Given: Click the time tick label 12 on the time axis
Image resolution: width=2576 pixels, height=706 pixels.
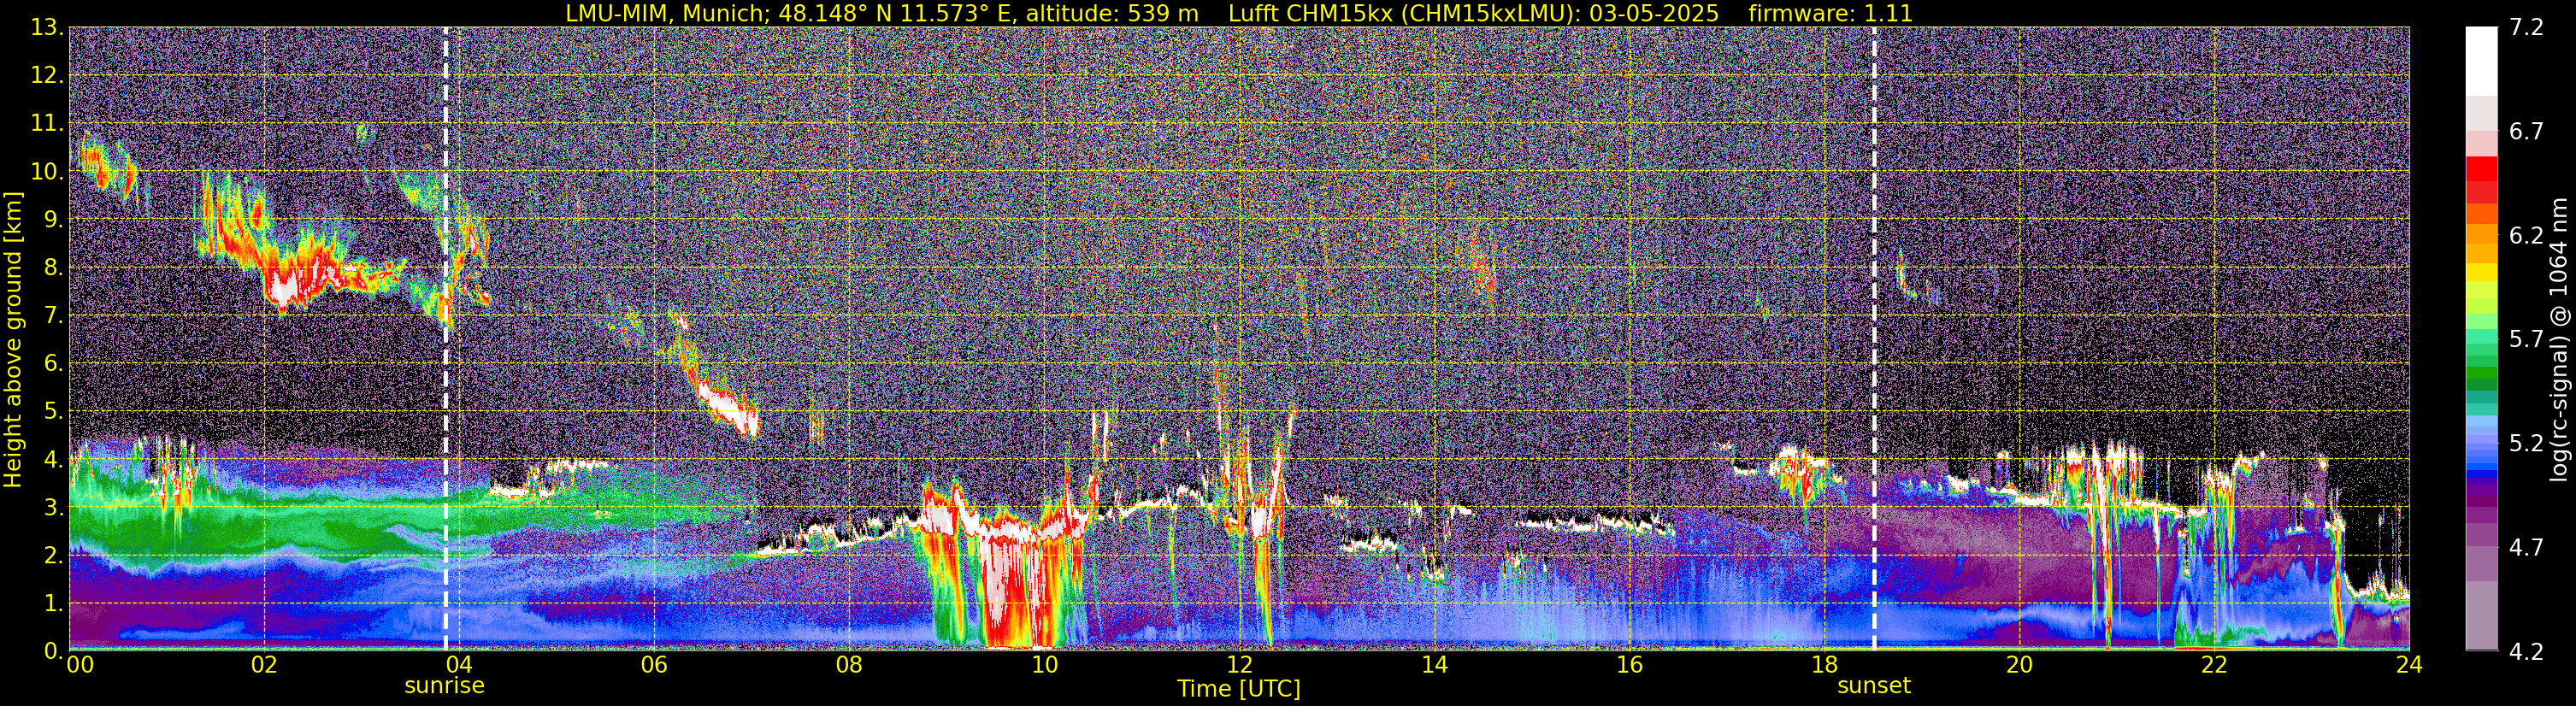Looking at the screenshot, I should (x=1239, y=665).
